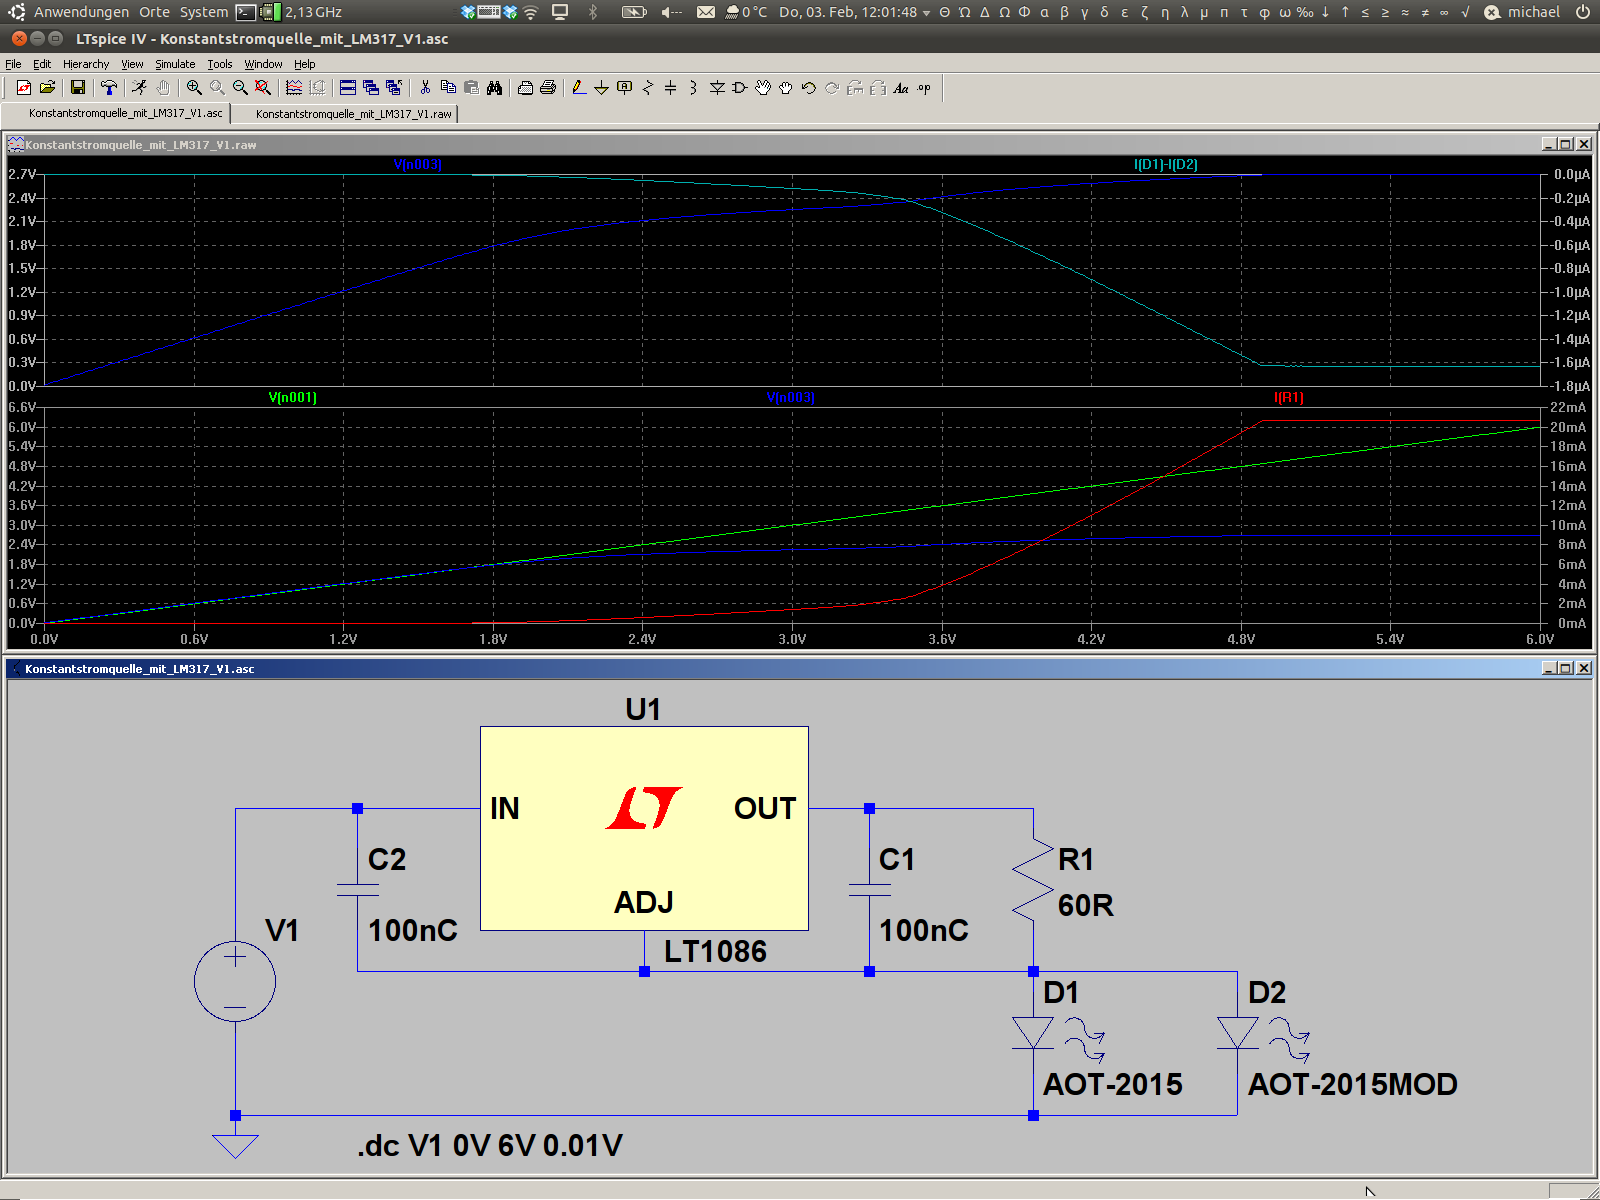Click the Zoom Out magnifier icon

[240, 88]
